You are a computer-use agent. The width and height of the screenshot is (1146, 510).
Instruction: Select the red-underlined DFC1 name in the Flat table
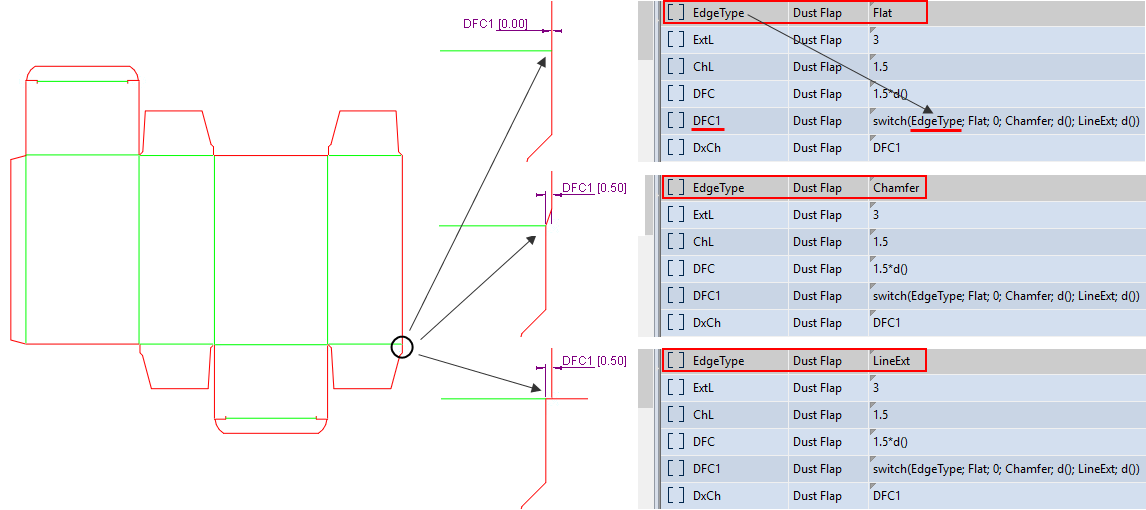point(707,121)
